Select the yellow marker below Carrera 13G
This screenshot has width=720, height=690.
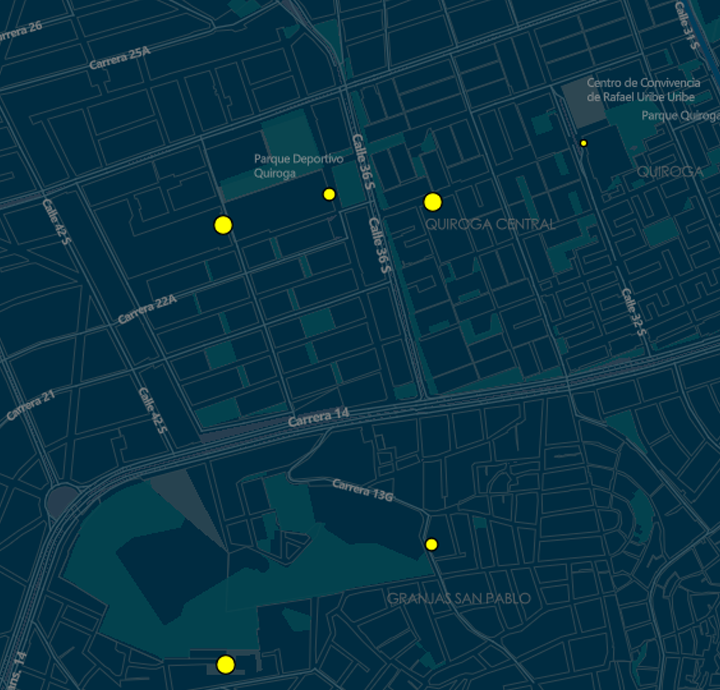(x=431, y=544)
